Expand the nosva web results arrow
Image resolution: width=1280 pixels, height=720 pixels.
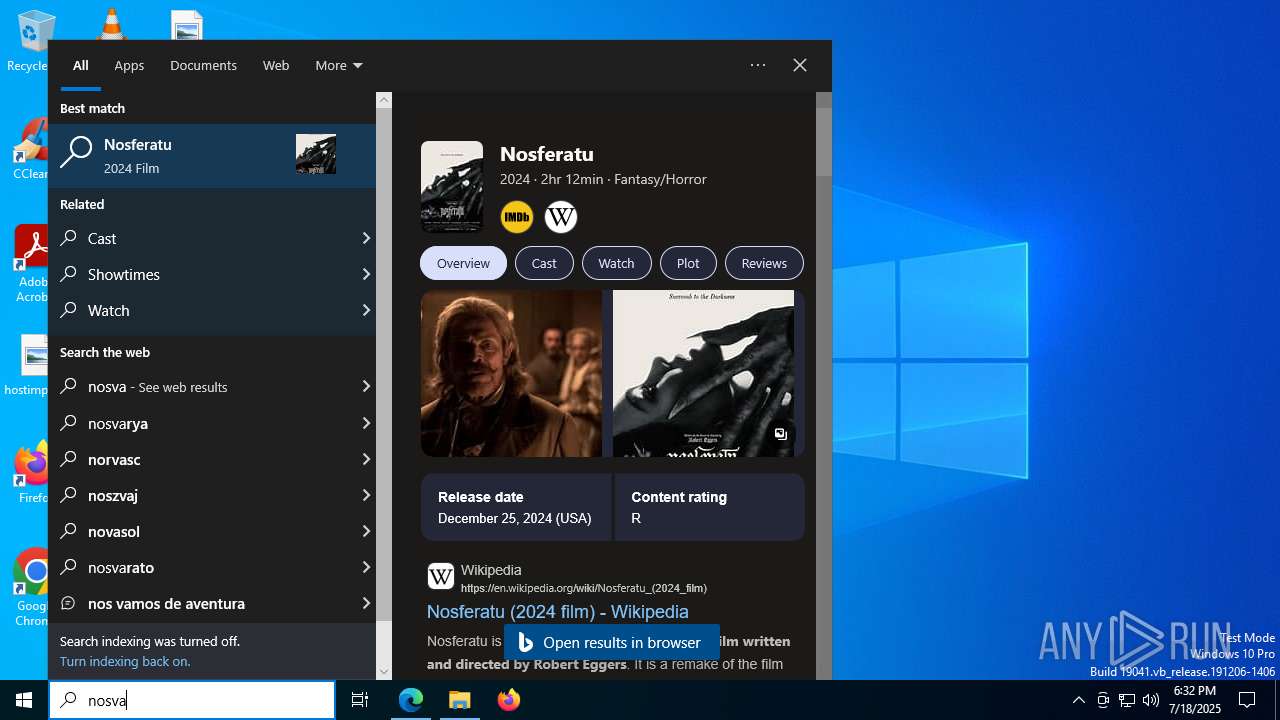click(x=366, y=386)
